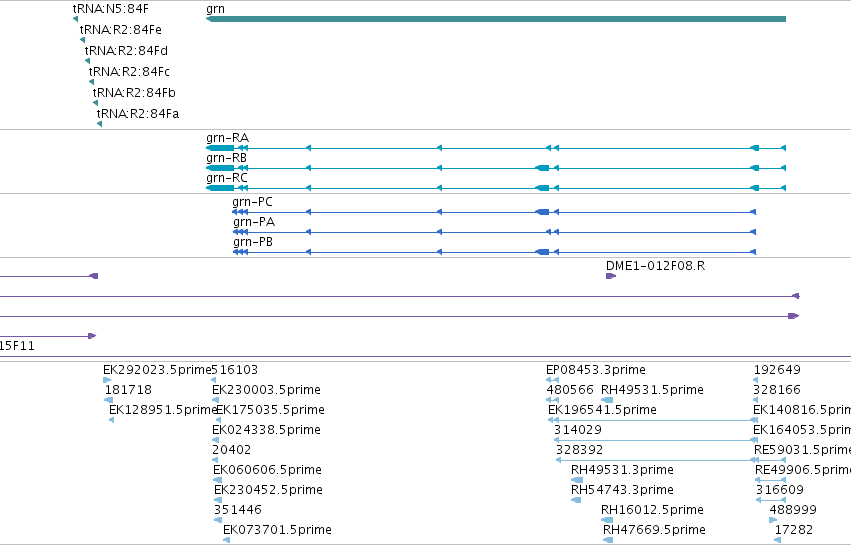Select EK060606.5prime EST label
This screenshot has width=851, height=545.
(x=268, y=470)
